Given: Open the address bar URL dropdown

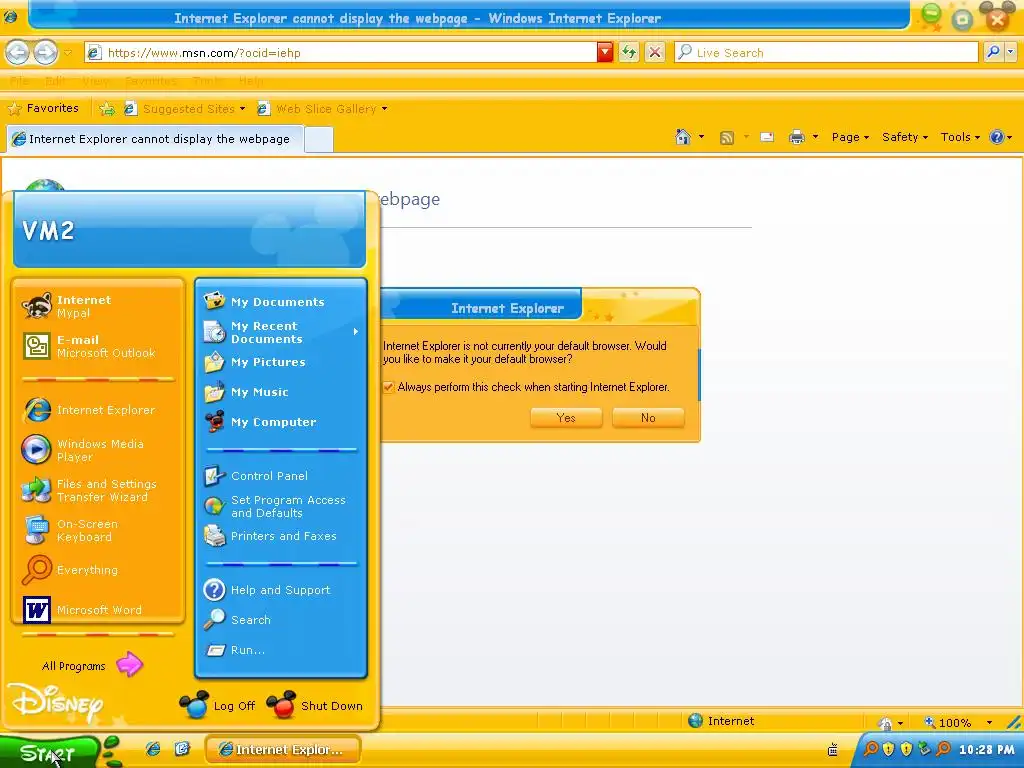Looking at the screenshot, I should [x=605, y=52].
